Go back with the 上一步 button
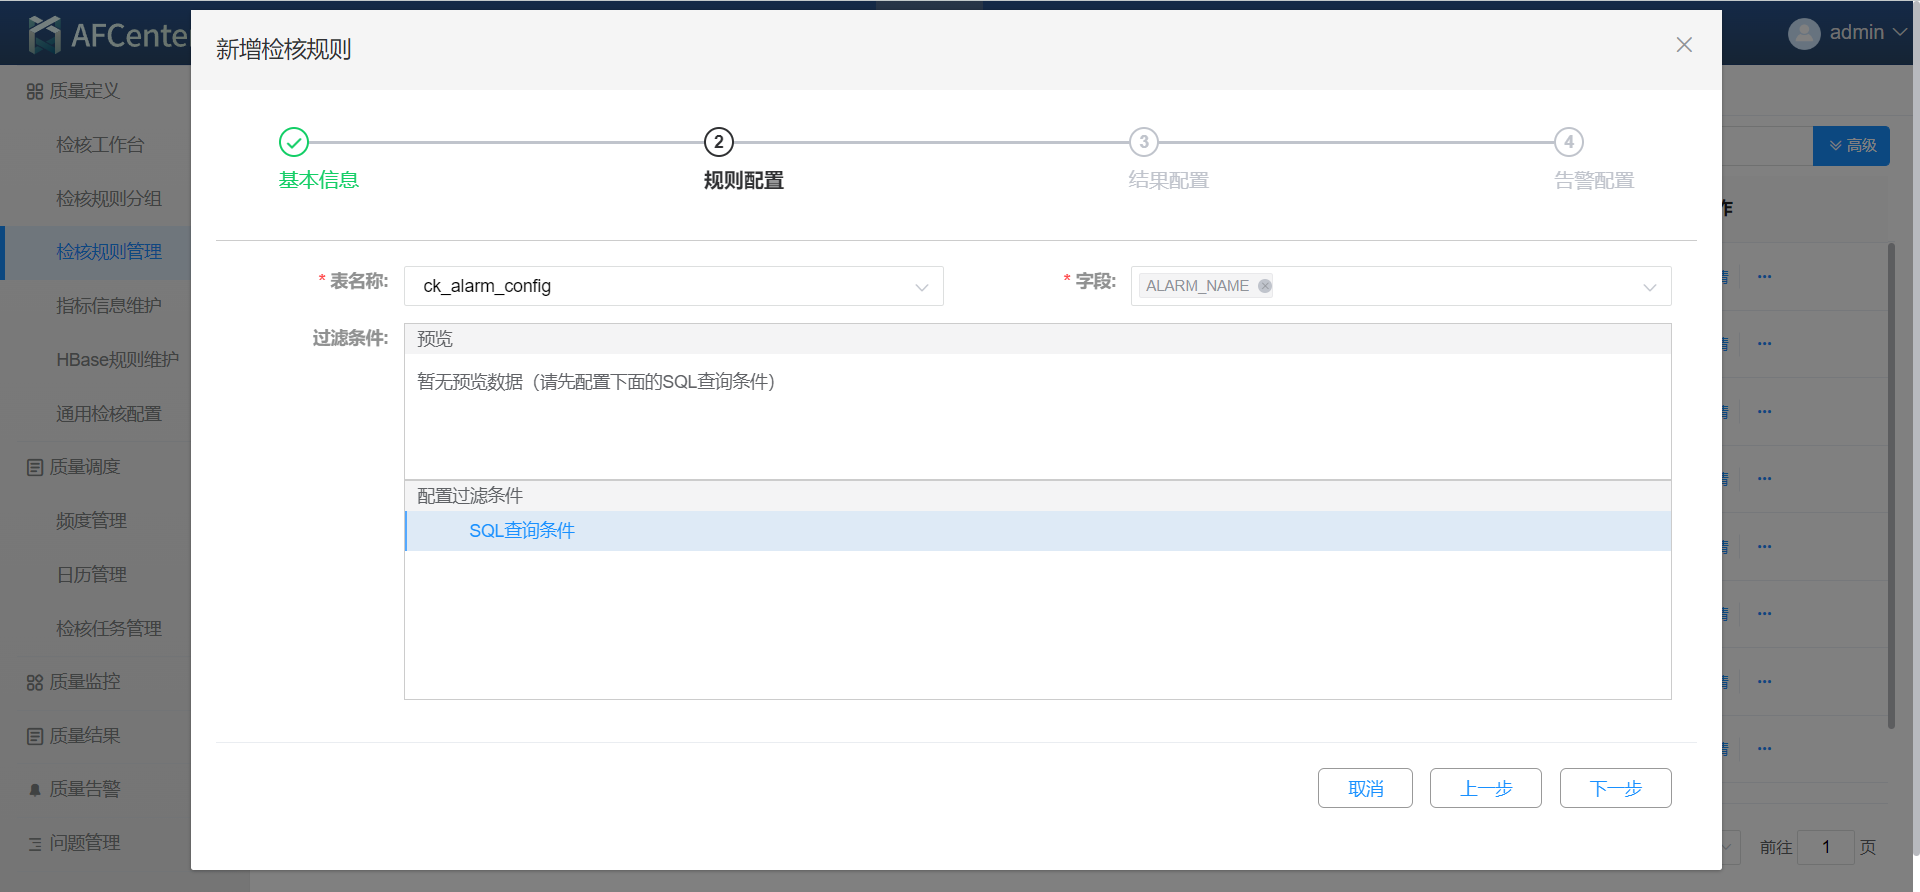Image resolution: width=1920 pixels, height=892 pixels. (x=1485, y=788)
